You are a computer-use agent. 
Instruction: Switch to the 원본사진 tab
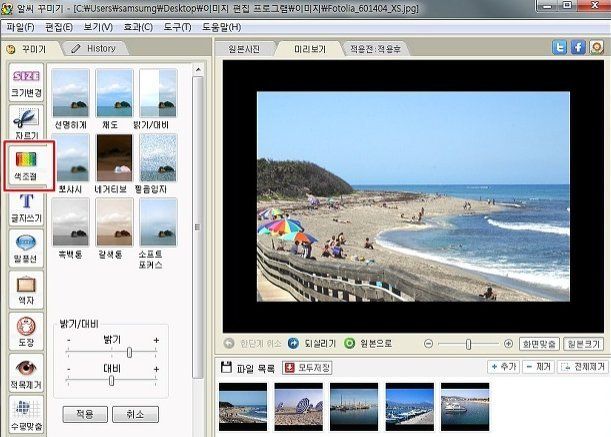pos(244,49)
